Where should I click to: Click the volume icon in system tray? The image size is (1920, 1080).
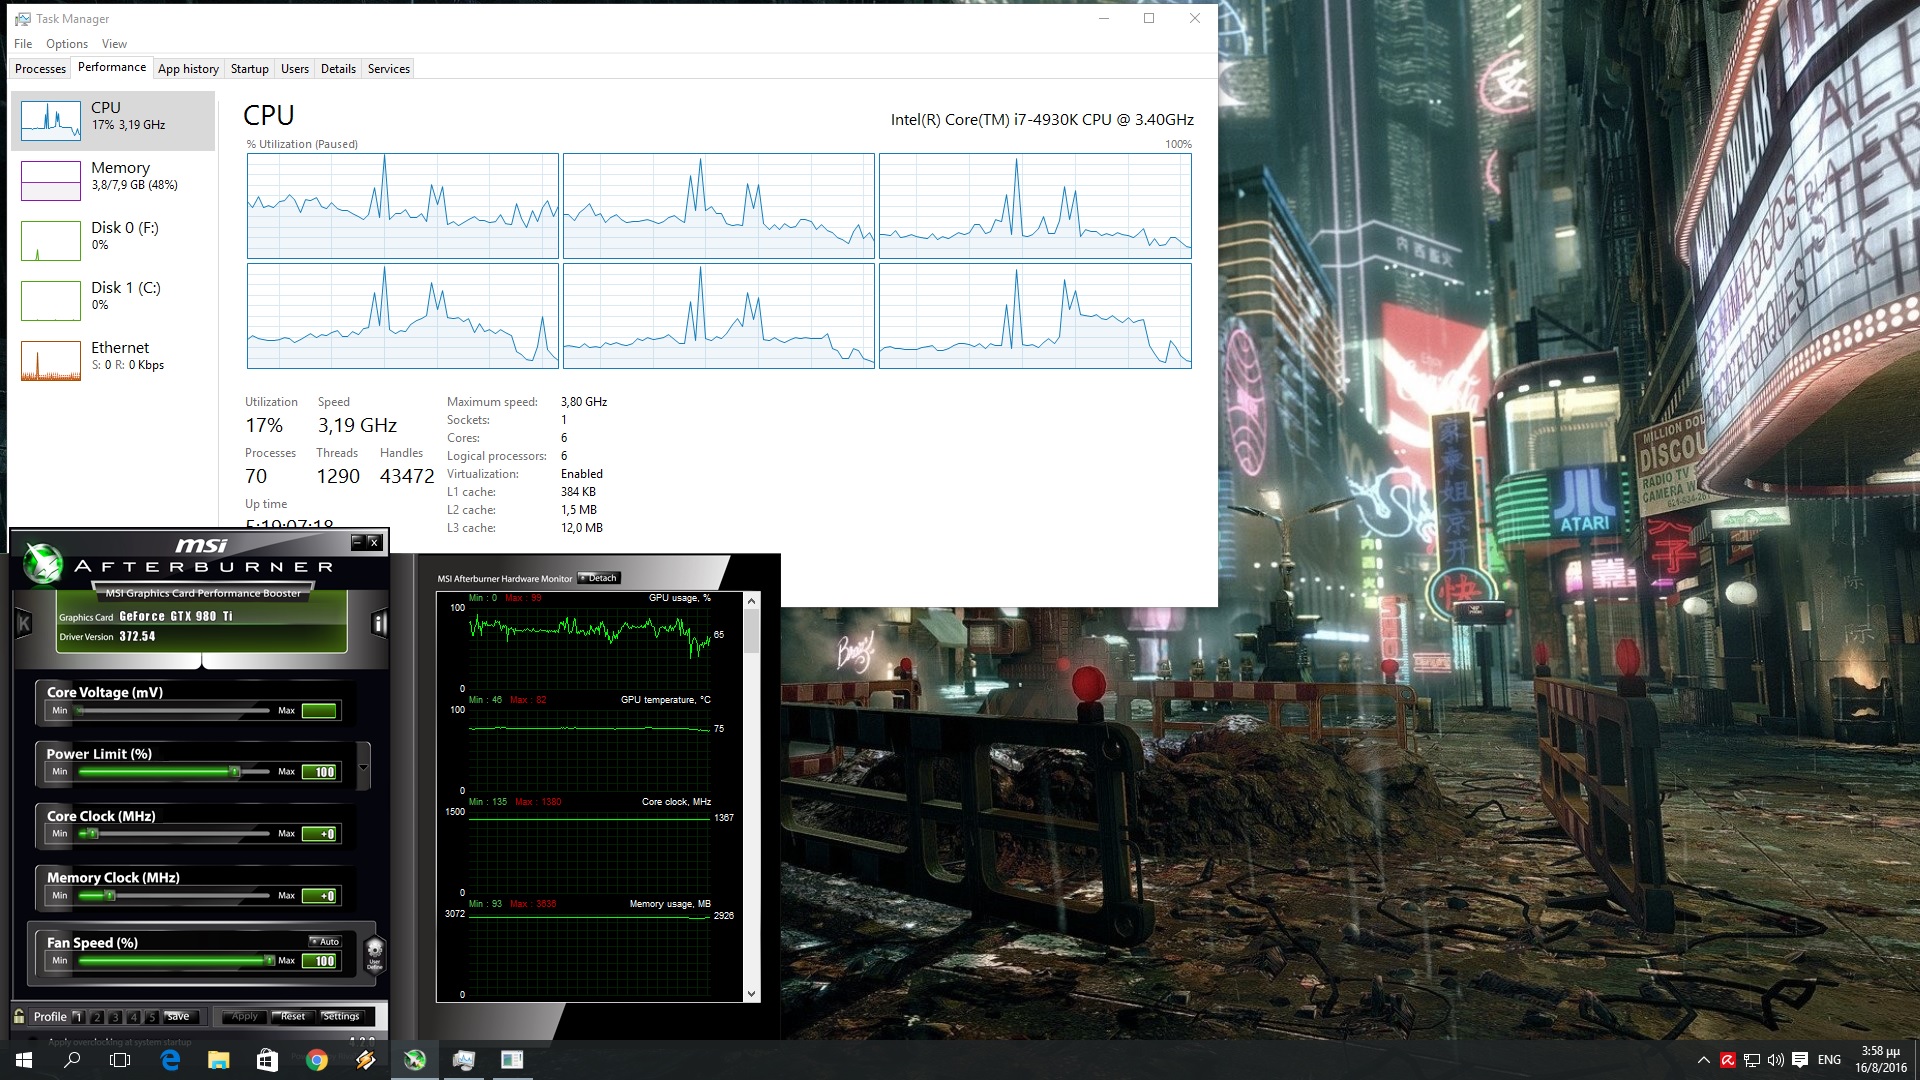(x=1775, y=1060)
